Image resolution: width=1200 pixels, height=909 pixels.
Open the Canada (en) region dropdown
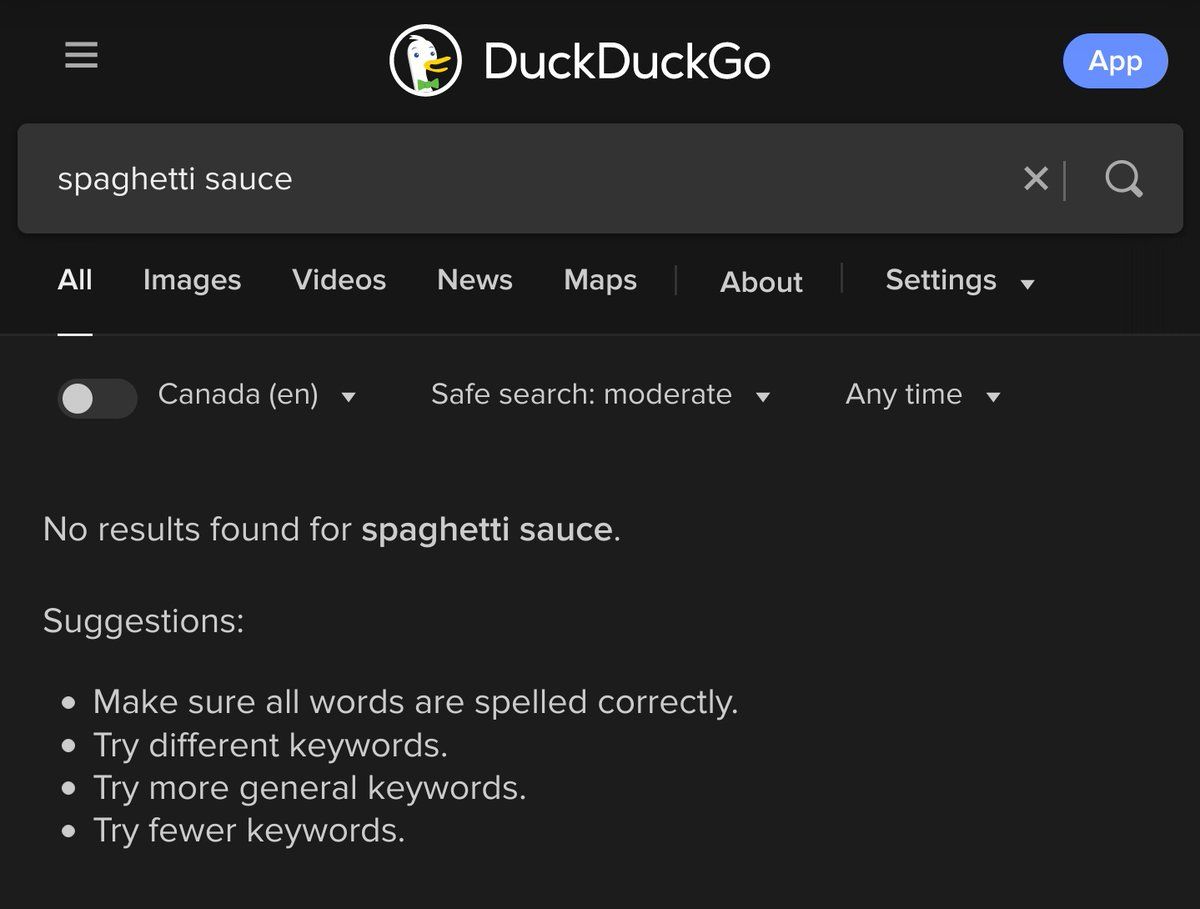pos(238,395)
